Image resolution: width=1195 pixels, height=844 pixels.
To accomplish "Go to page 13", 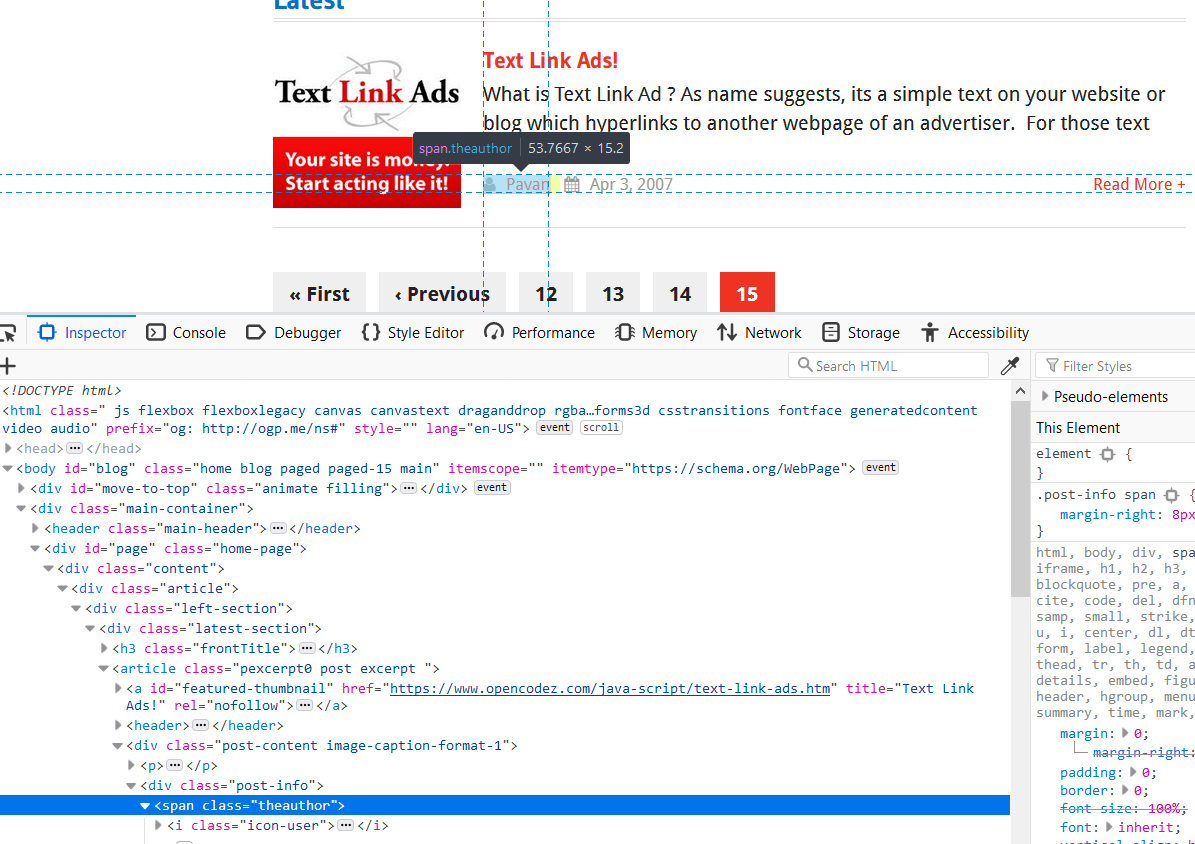I will point(613,294).
